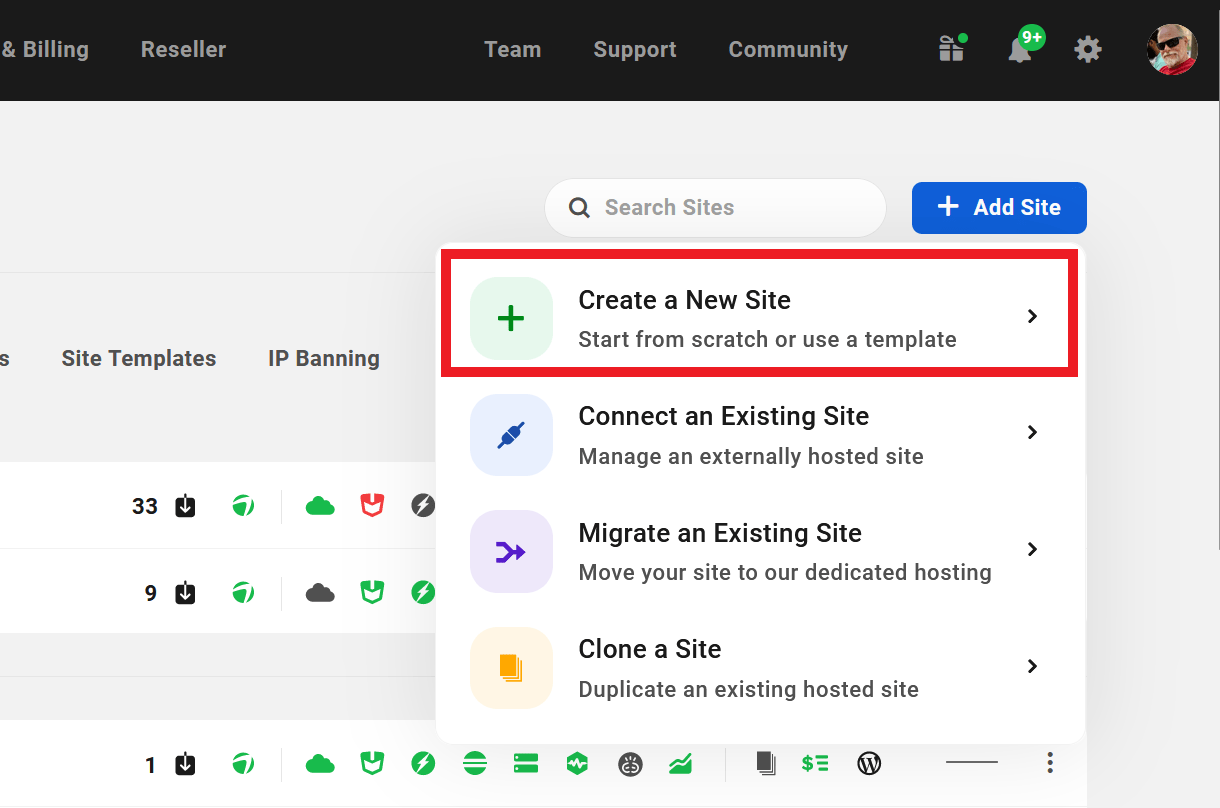Expand the Create a New Site chevron

[1032, 315]
